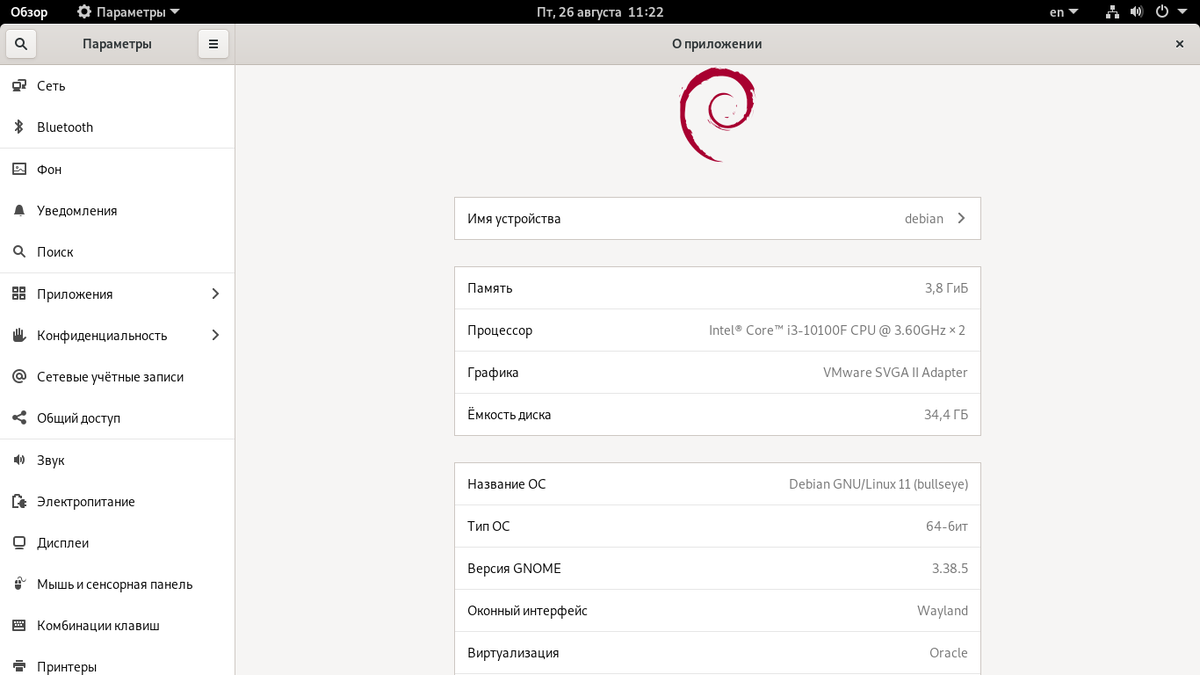The height and width of the screenshot is (675, 1200).
Task: Expand the Конфиденциальность submenu chevron
Action: pyautogui.click(x=215, y=335)
